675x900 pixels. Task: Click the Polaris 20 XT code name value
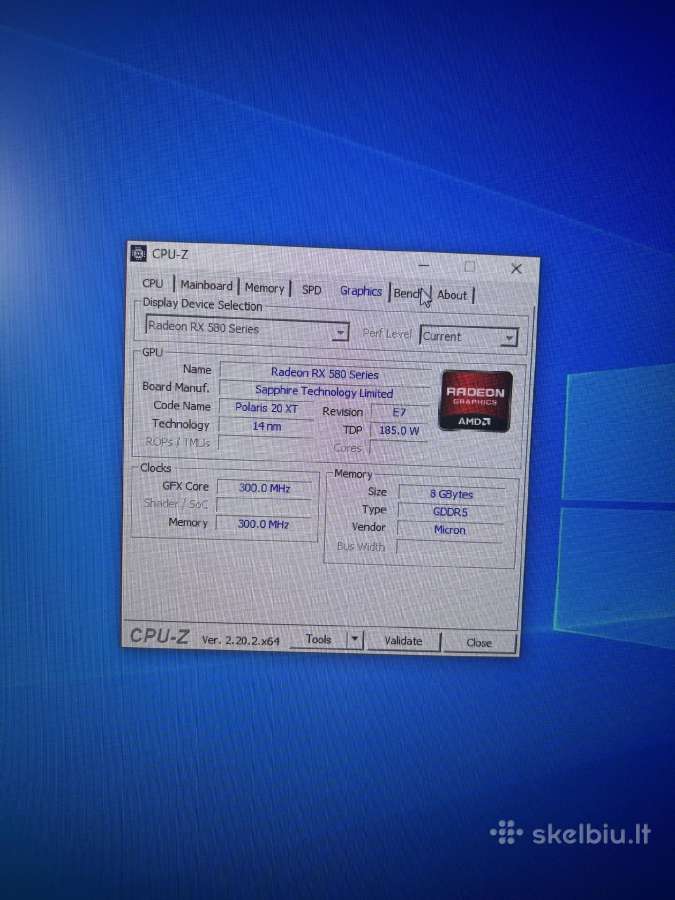point(266,408)
